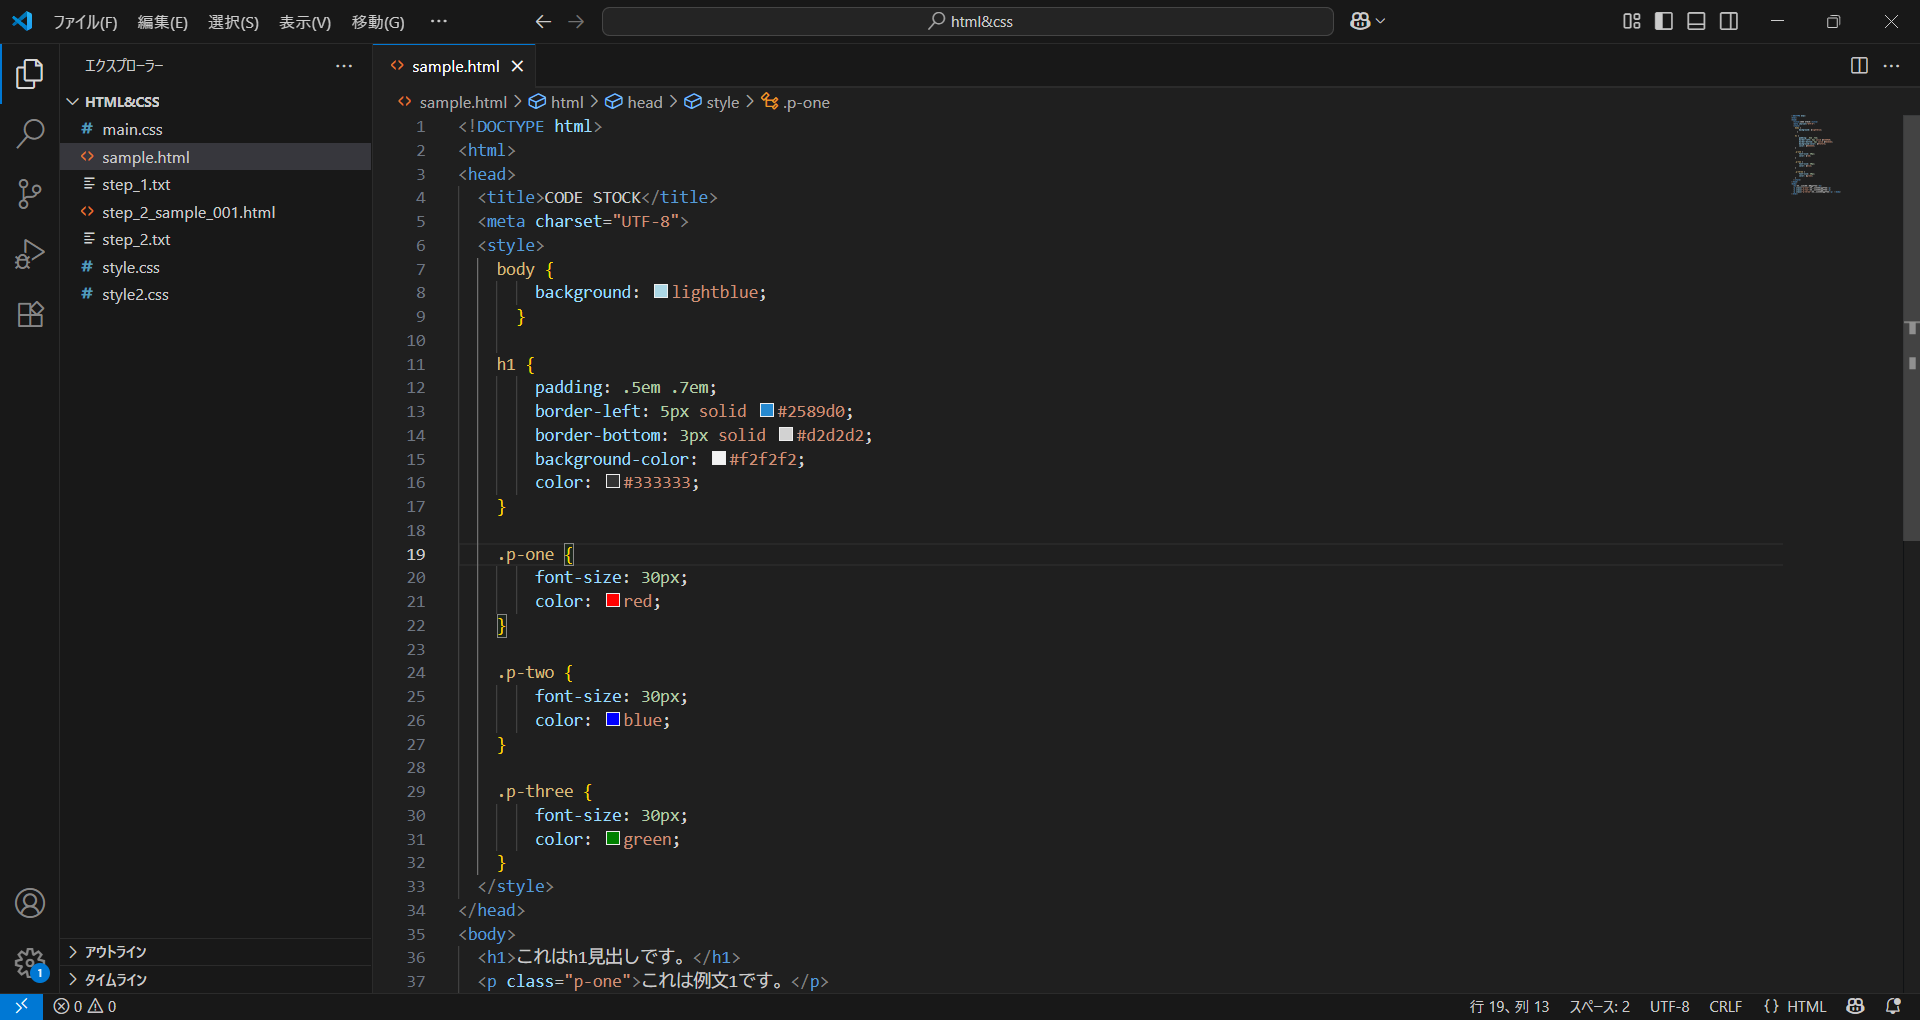Open the 表示(V) menu

[x=304, y=22]
